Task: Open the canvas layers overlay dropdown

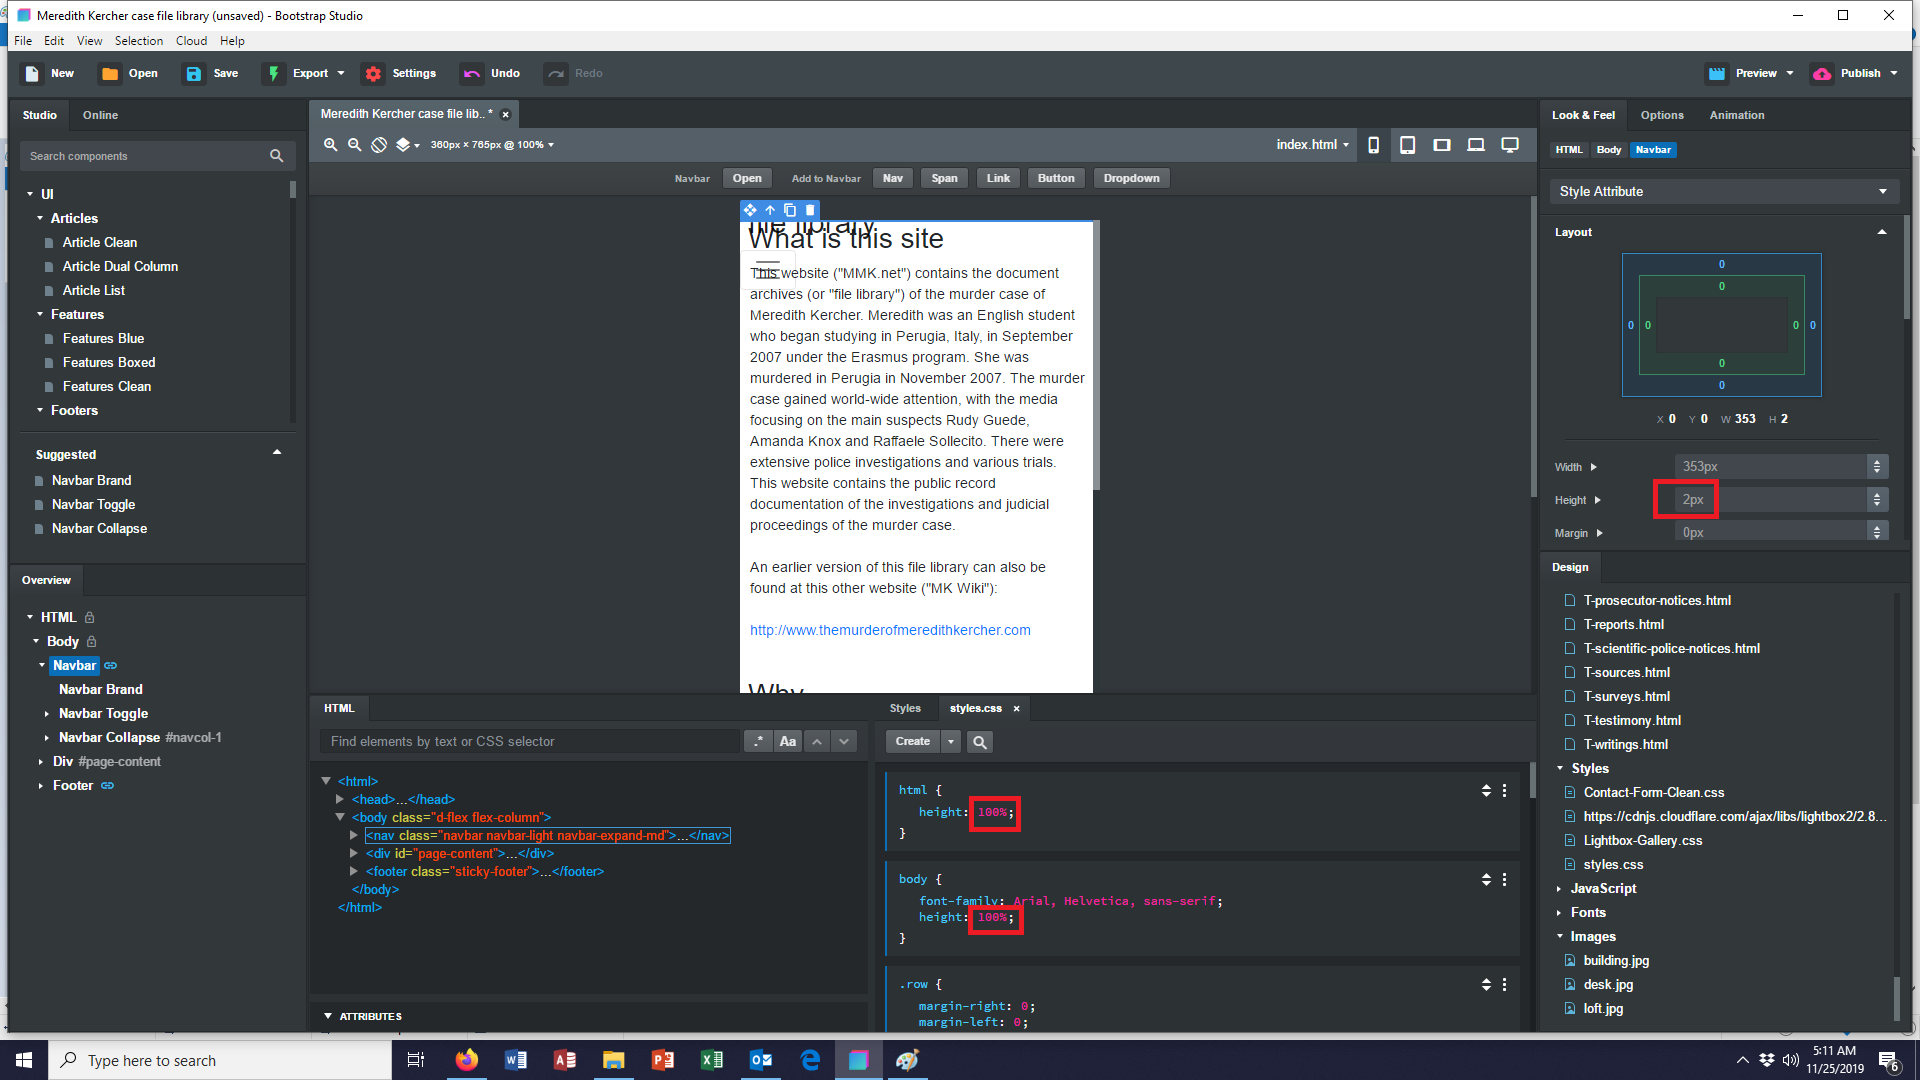Action: click(407, 145)
